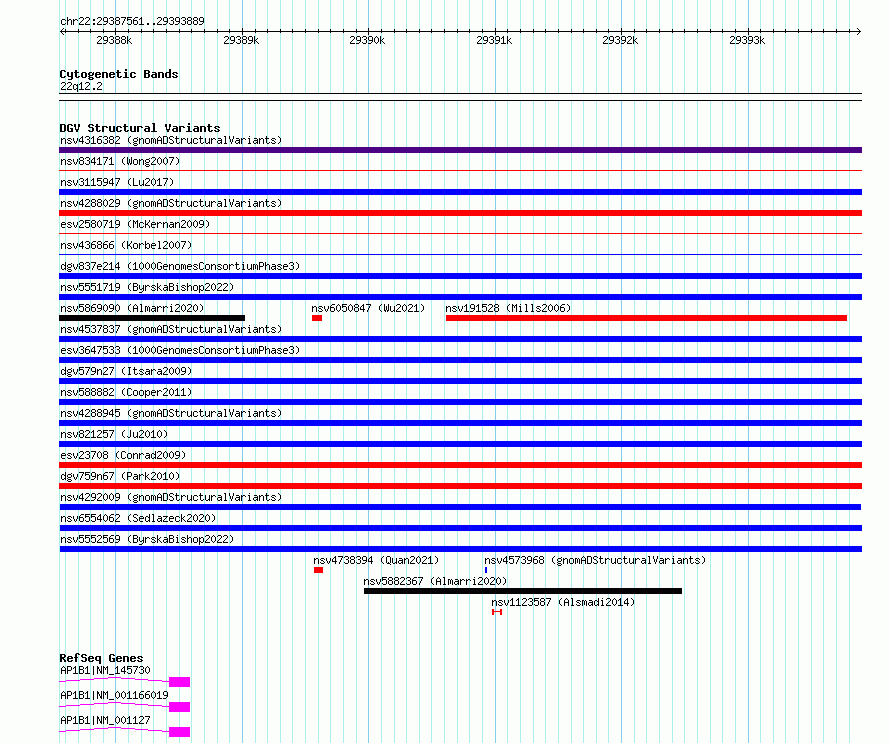Image resolution: width=890 pixels, height=743 pixels.
Task: Click the red nsv191528 variant bar
Action: click(646, 318)
